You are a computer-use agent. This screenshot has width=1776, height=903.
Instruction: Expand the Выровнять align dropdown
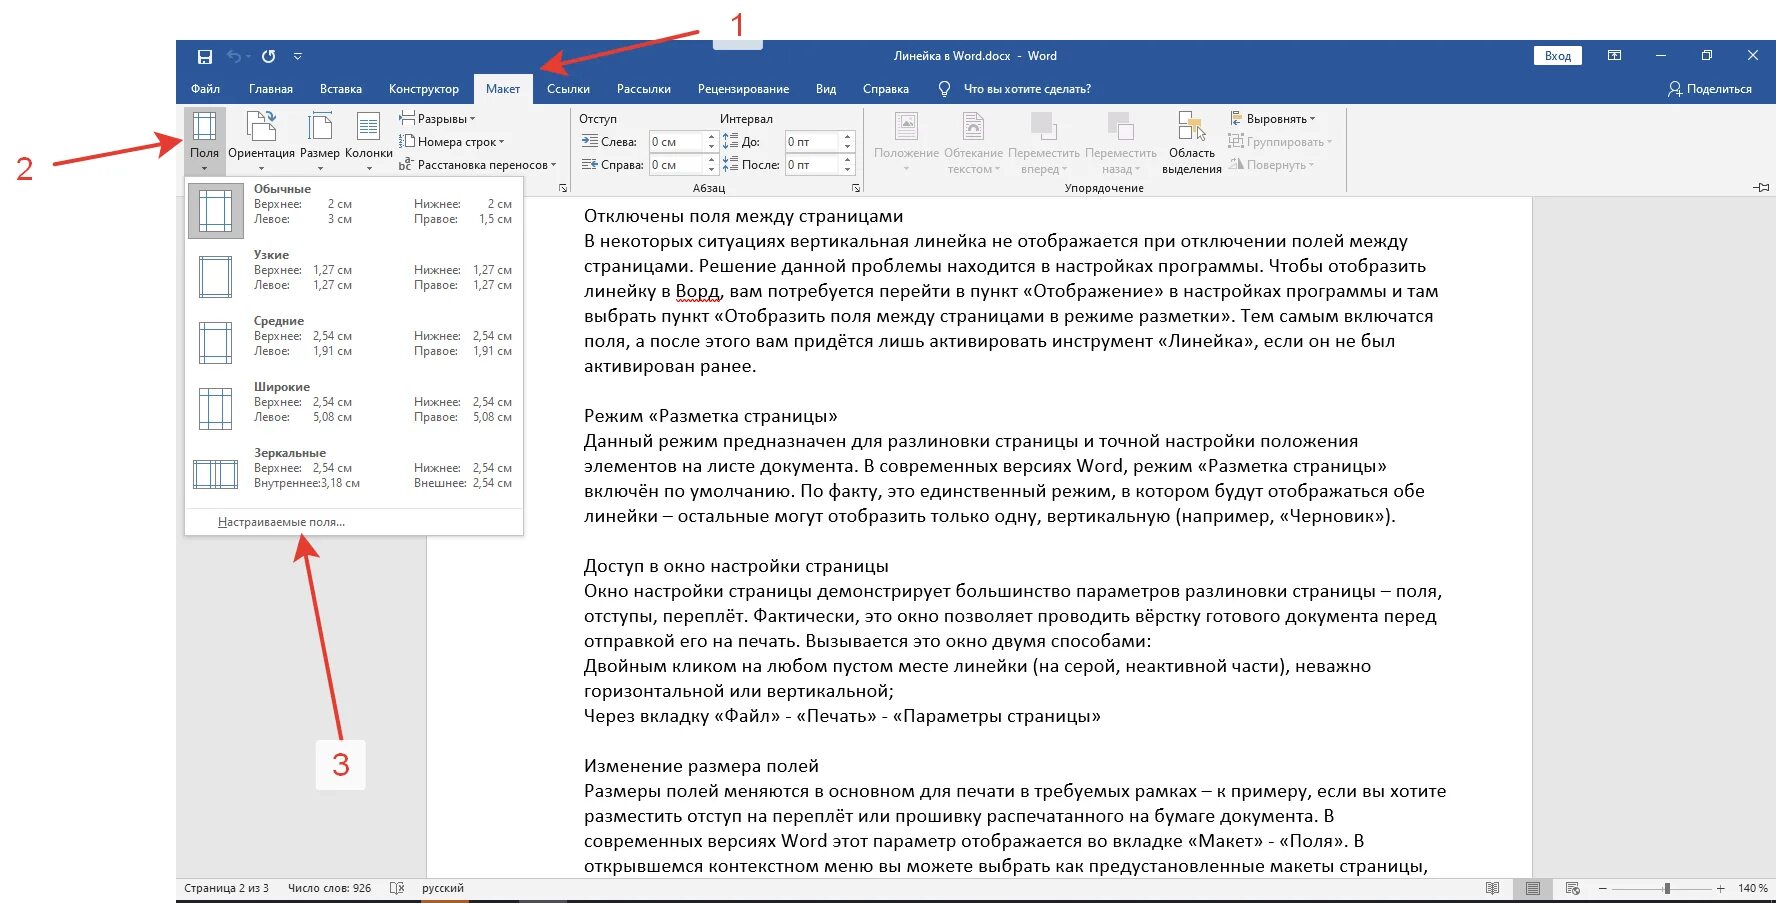1272,119
